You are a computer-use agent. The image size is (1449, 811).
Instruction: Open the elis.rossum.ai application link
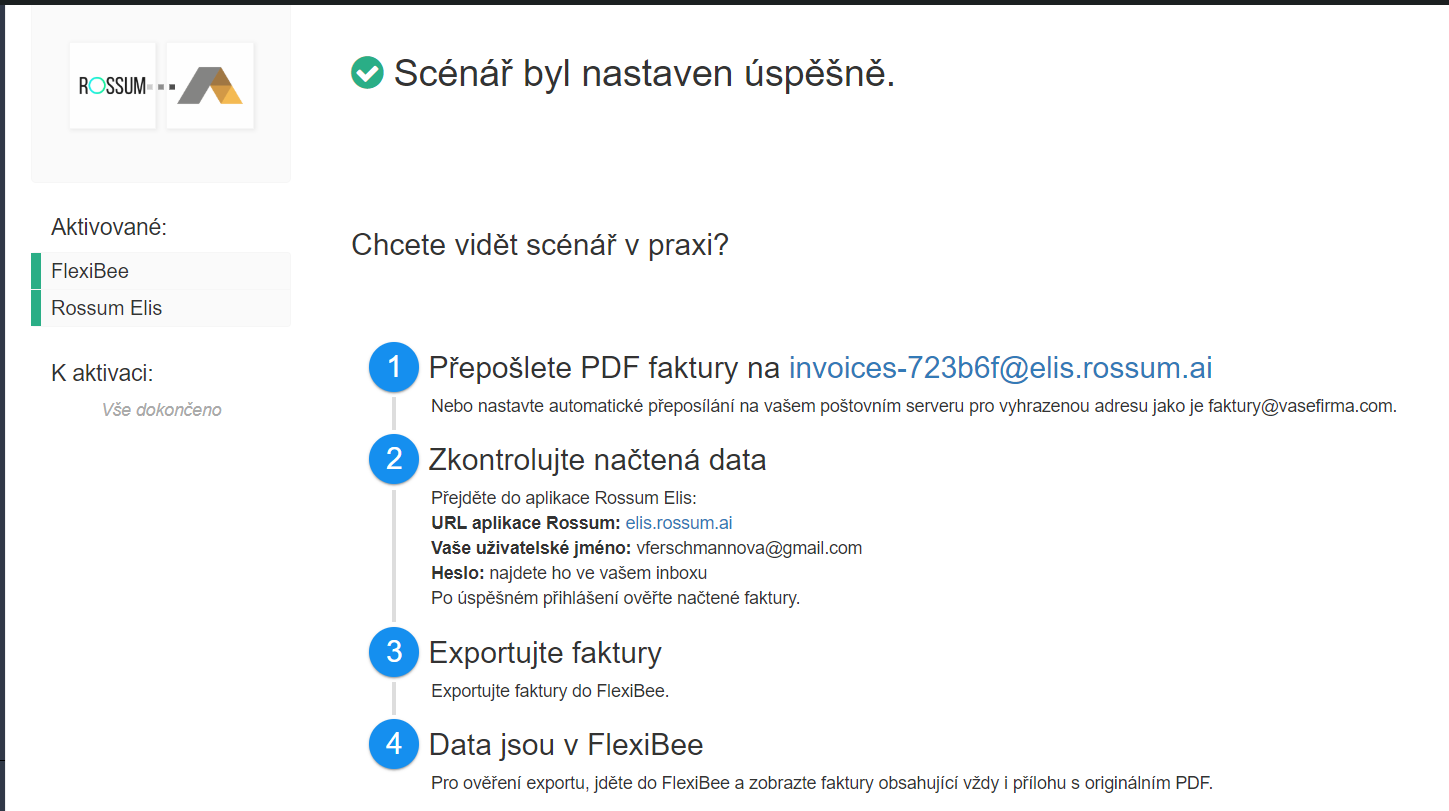pos(679,523)
